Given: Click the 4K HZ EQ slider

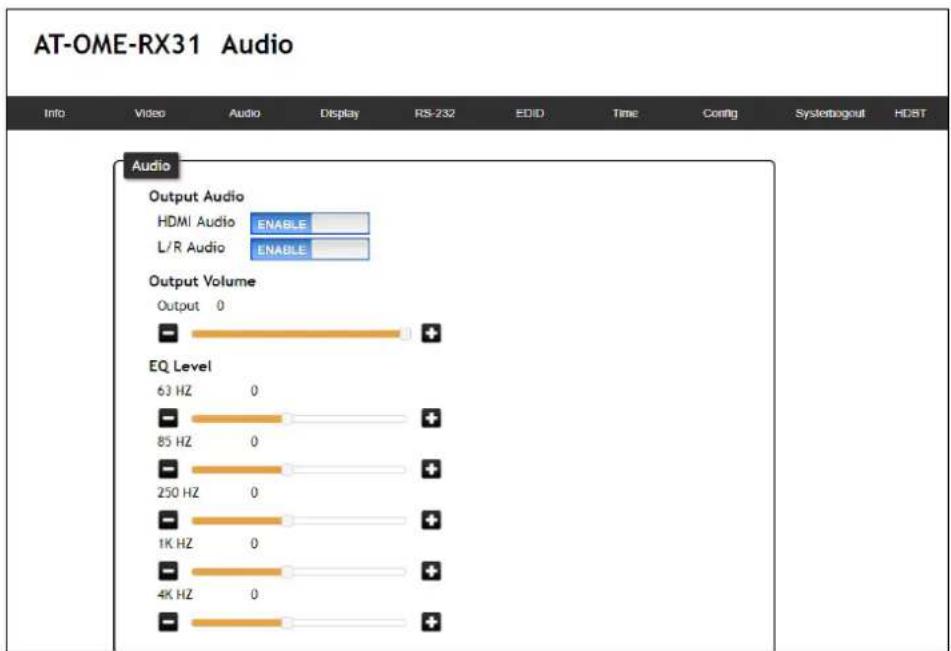Looking at the screenshot, I should point(301,622).
